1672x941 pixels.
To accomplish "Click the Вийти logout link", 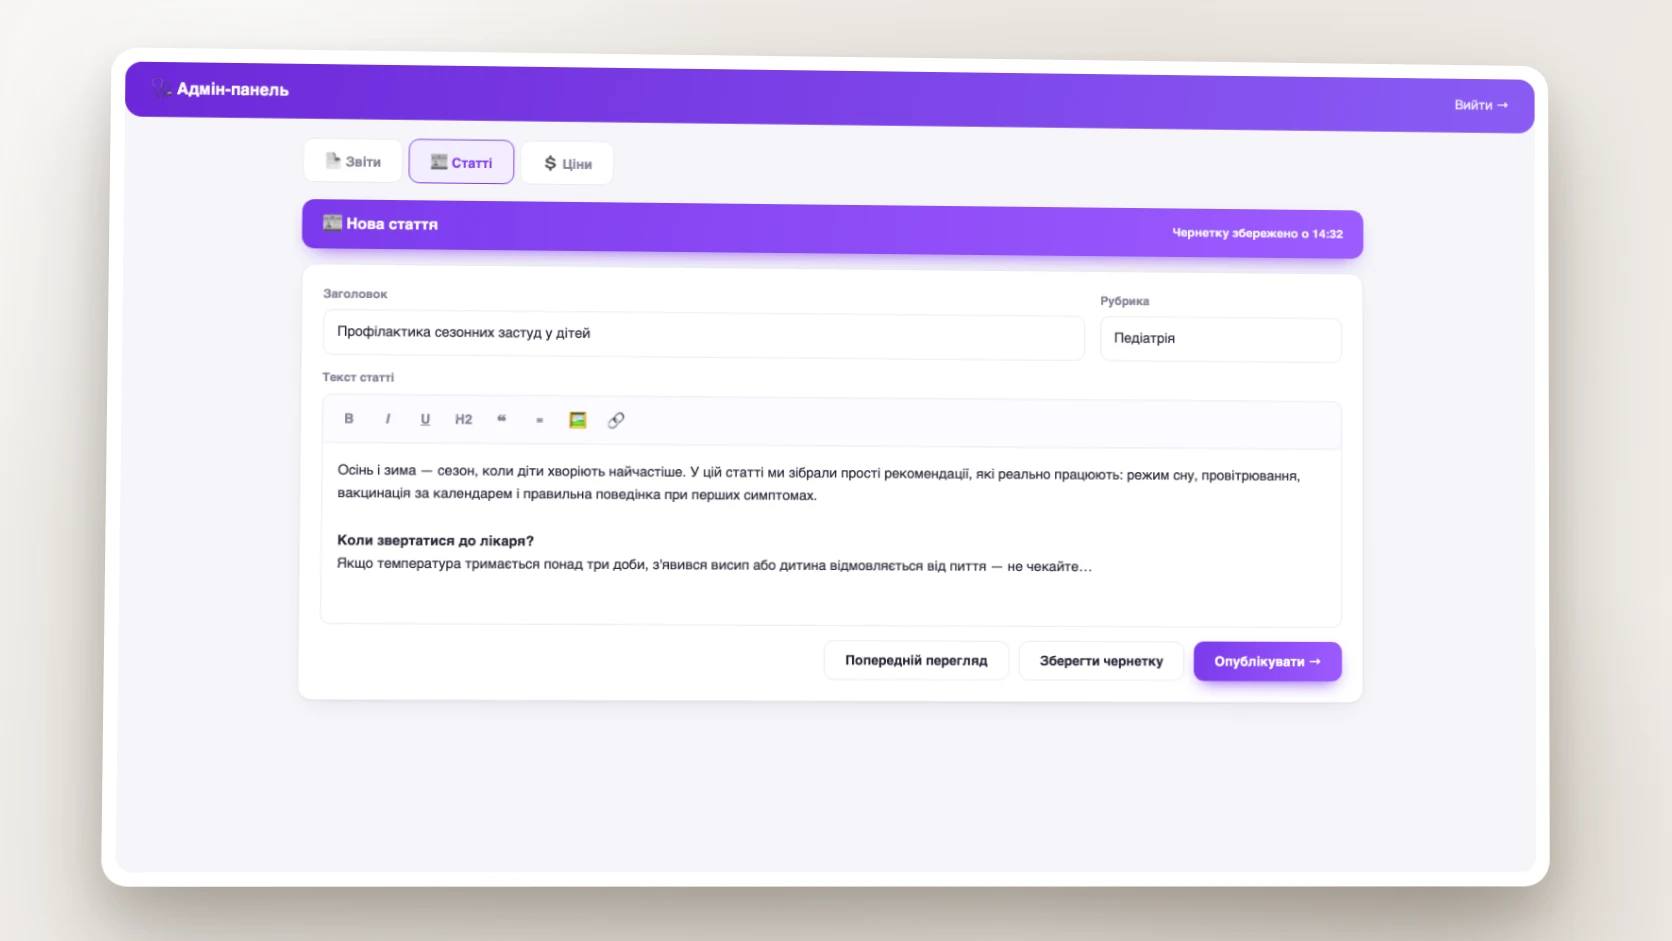I will (x=1480, y=105).
